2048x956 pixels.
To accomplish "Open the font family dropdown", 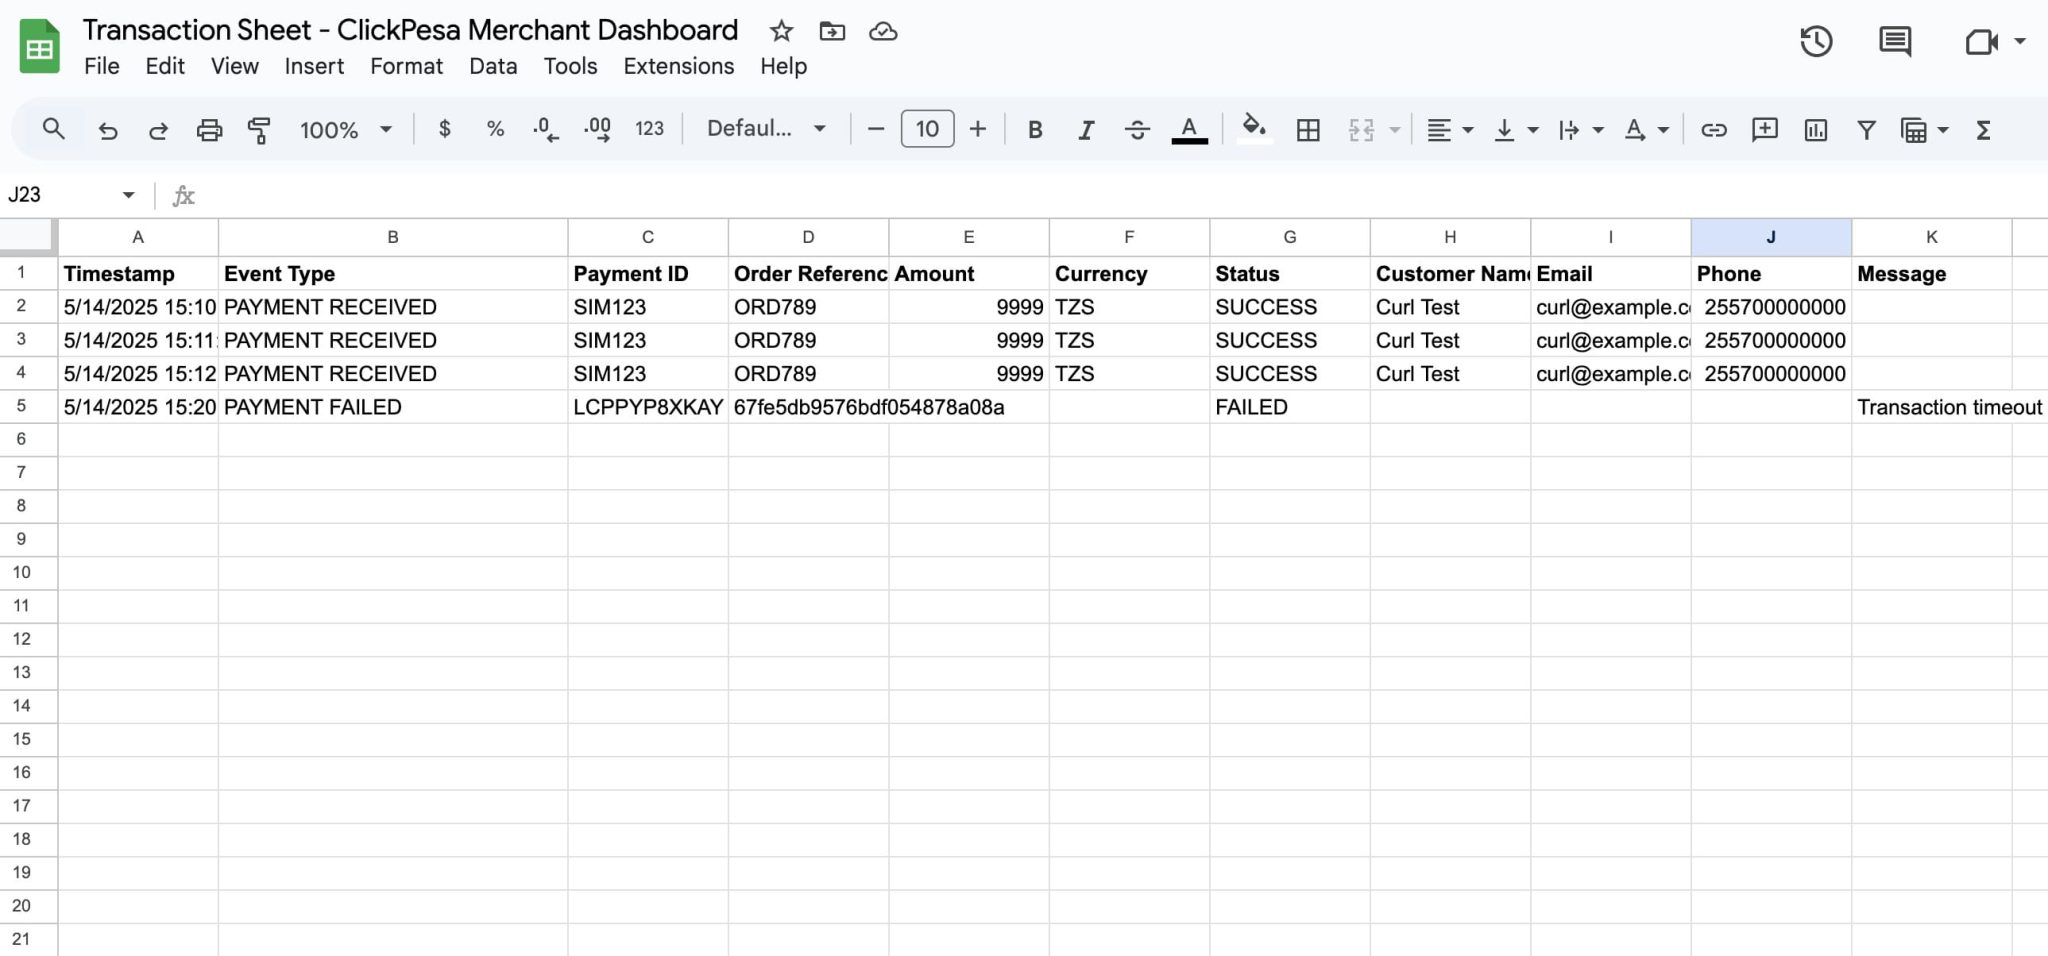I will [767, 129].
